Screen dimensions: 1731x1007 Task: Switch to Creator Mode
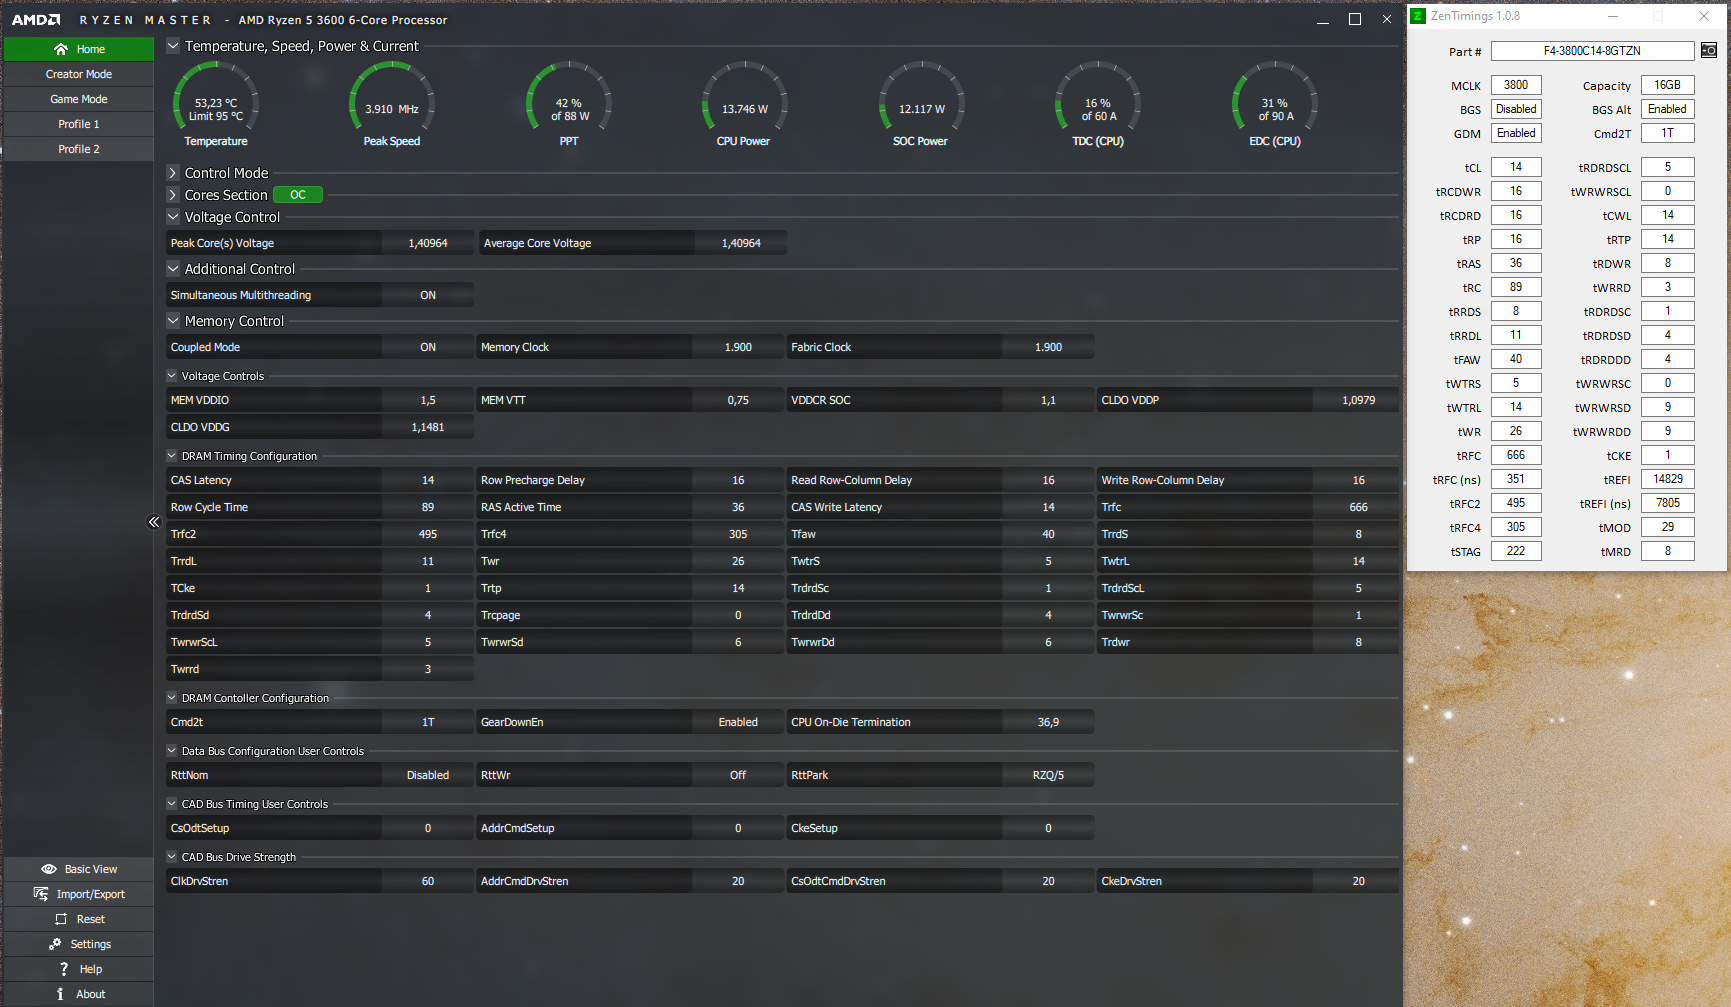click(x=79, y=74)
